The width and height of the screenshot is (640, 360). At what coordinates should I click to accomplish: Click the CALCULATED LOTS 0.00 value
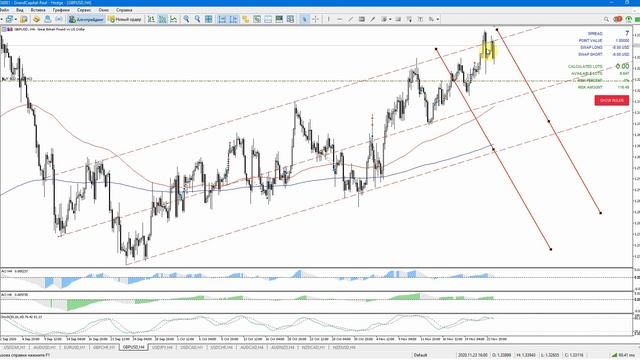coord(622,66)
